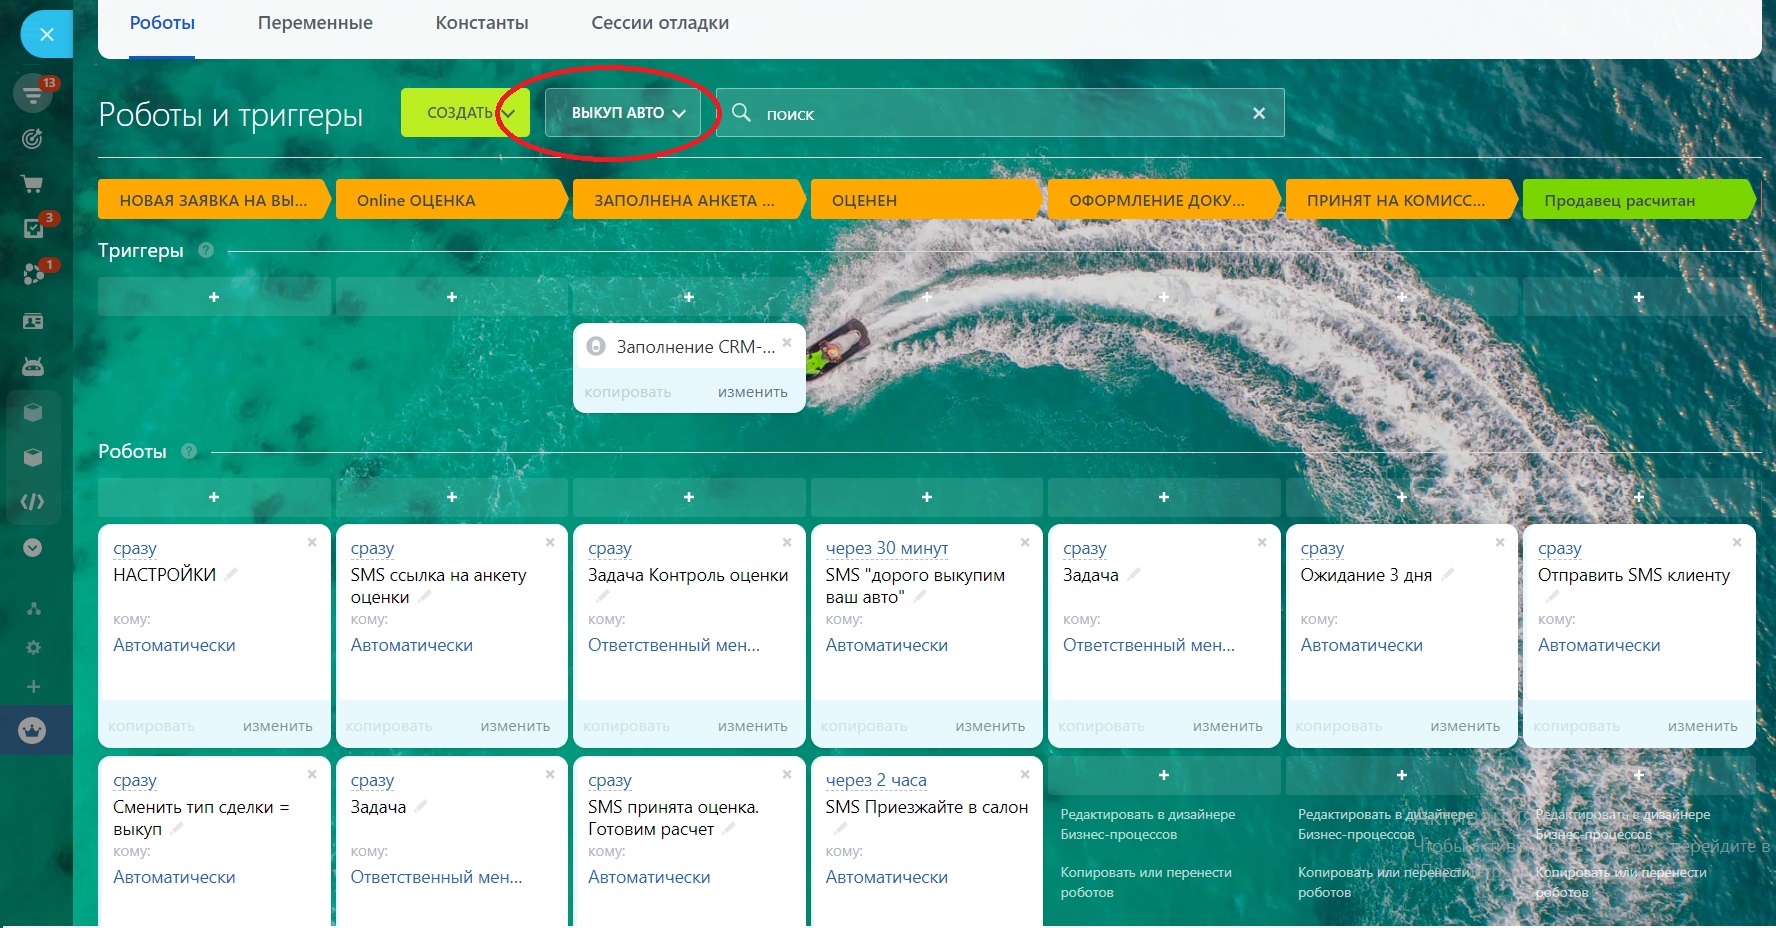Click изменить on Заполнение CRM trigger
This screenshot has height=928, width=1776.
(x=753, y=392)
